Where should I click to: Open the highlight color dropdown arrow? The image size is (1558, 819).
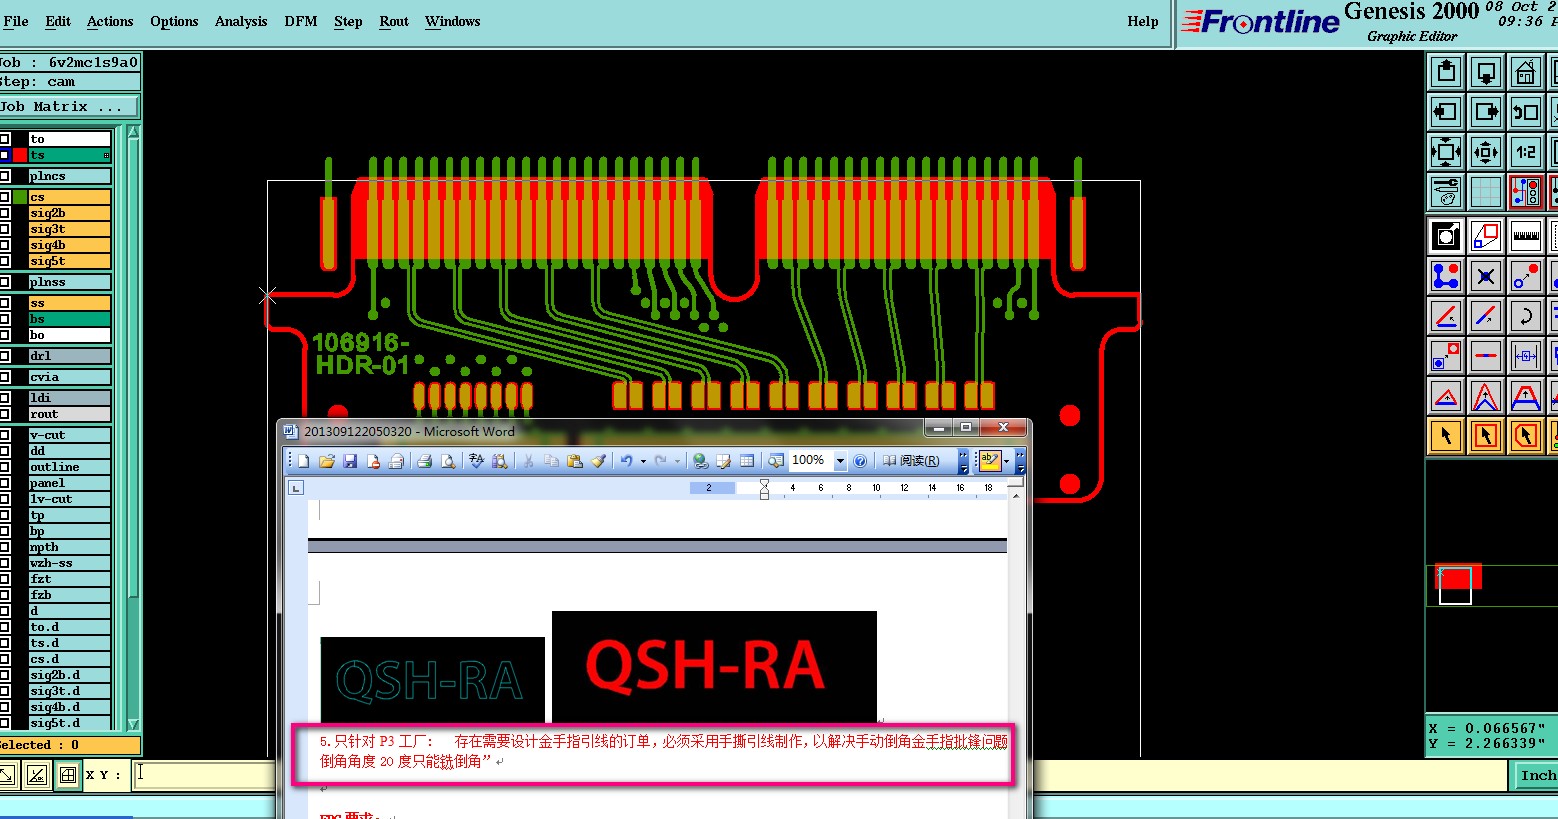click(x=1006, y=461)
